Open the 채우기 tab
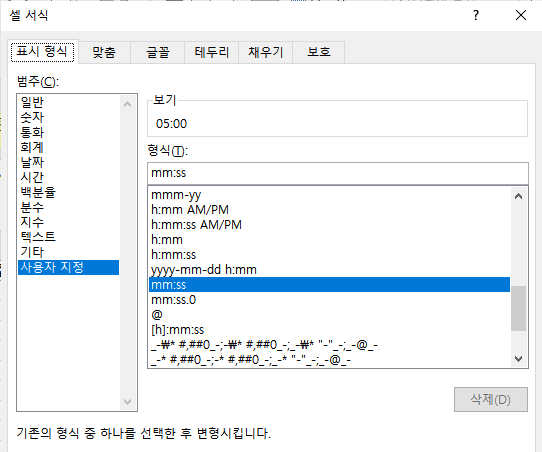Screen dimensions: 542x452 (265, 52)
